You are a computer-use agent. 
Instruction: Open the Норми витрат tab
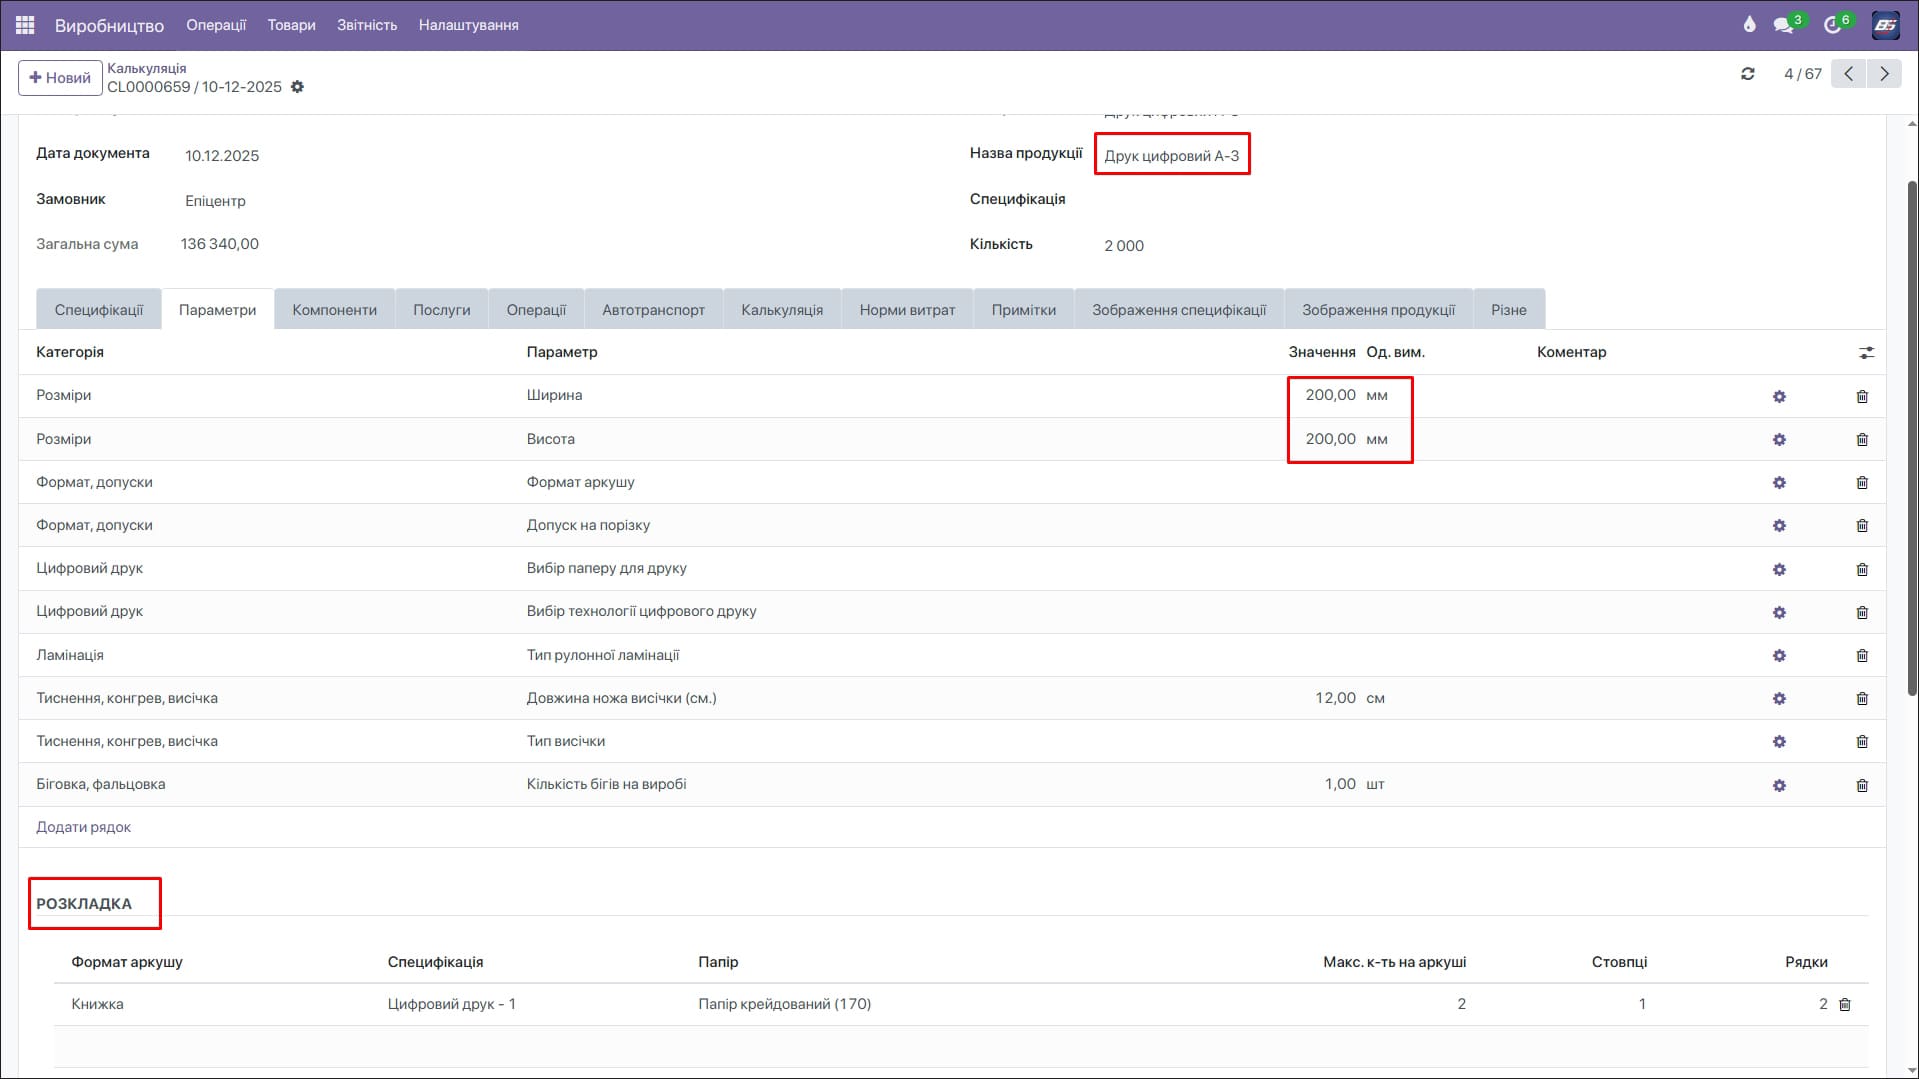pos(907,310)
